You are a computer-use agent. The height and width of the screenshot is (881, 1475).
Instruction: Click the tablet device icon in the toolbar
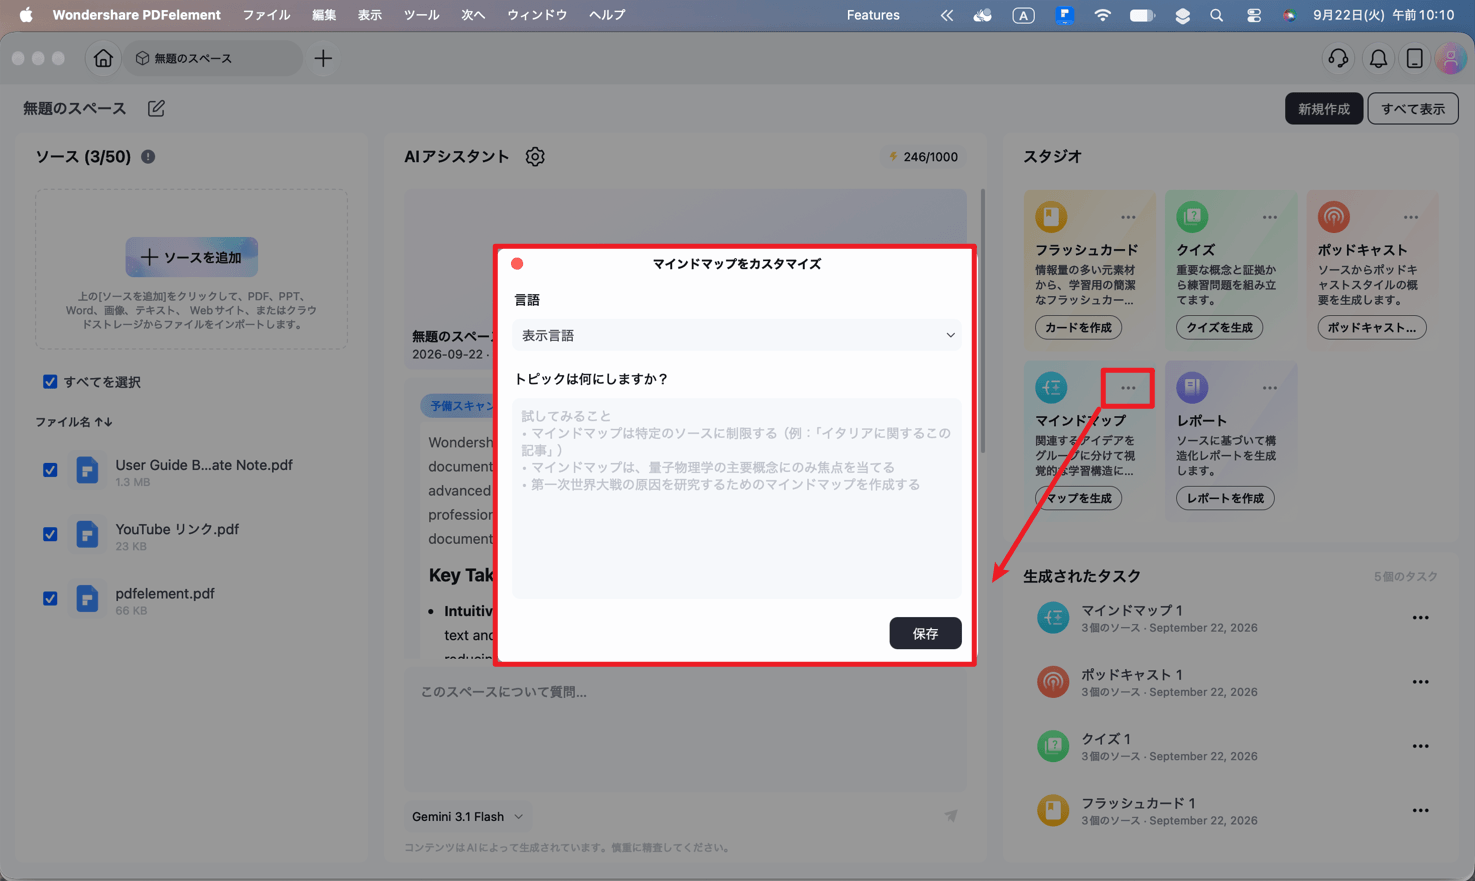(1414, 59)
